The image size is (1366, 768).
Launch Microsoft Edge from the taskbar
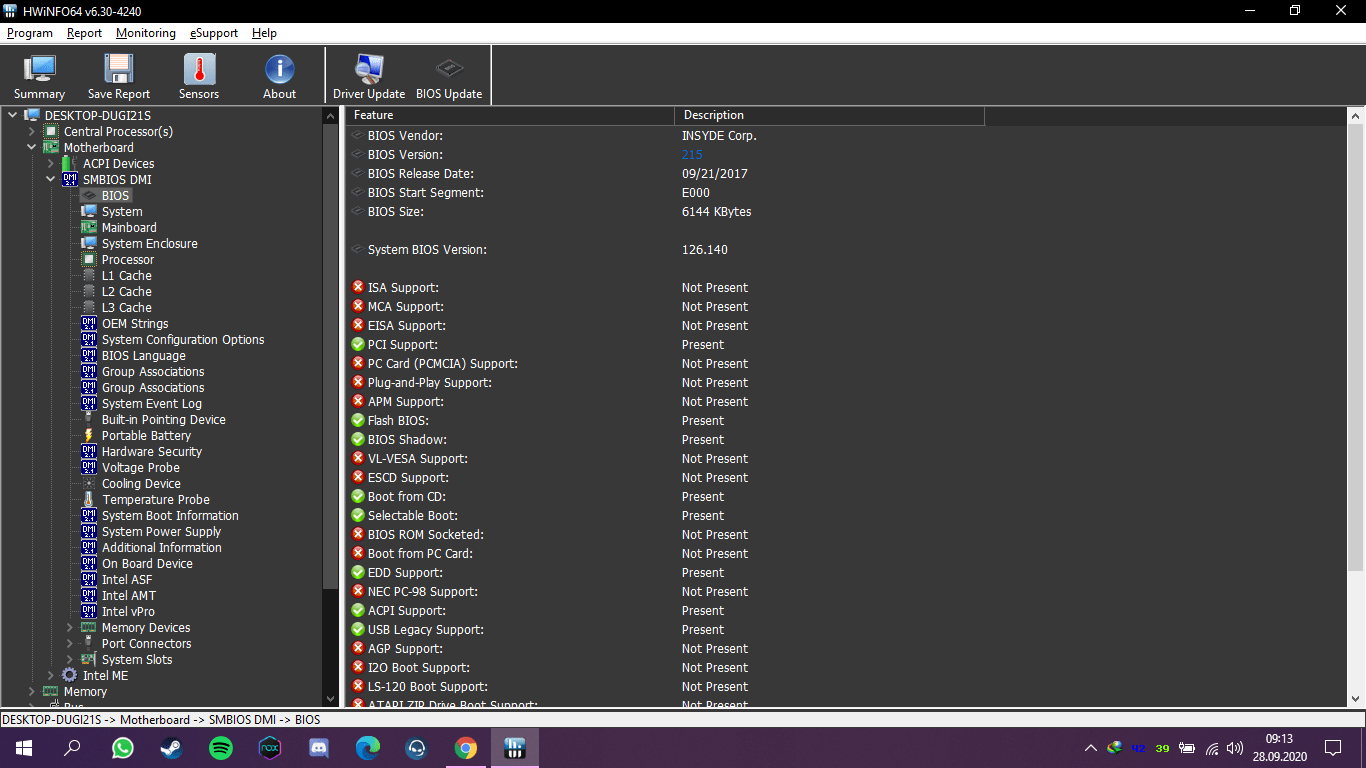pyautogui.click(x=368, y=747)
